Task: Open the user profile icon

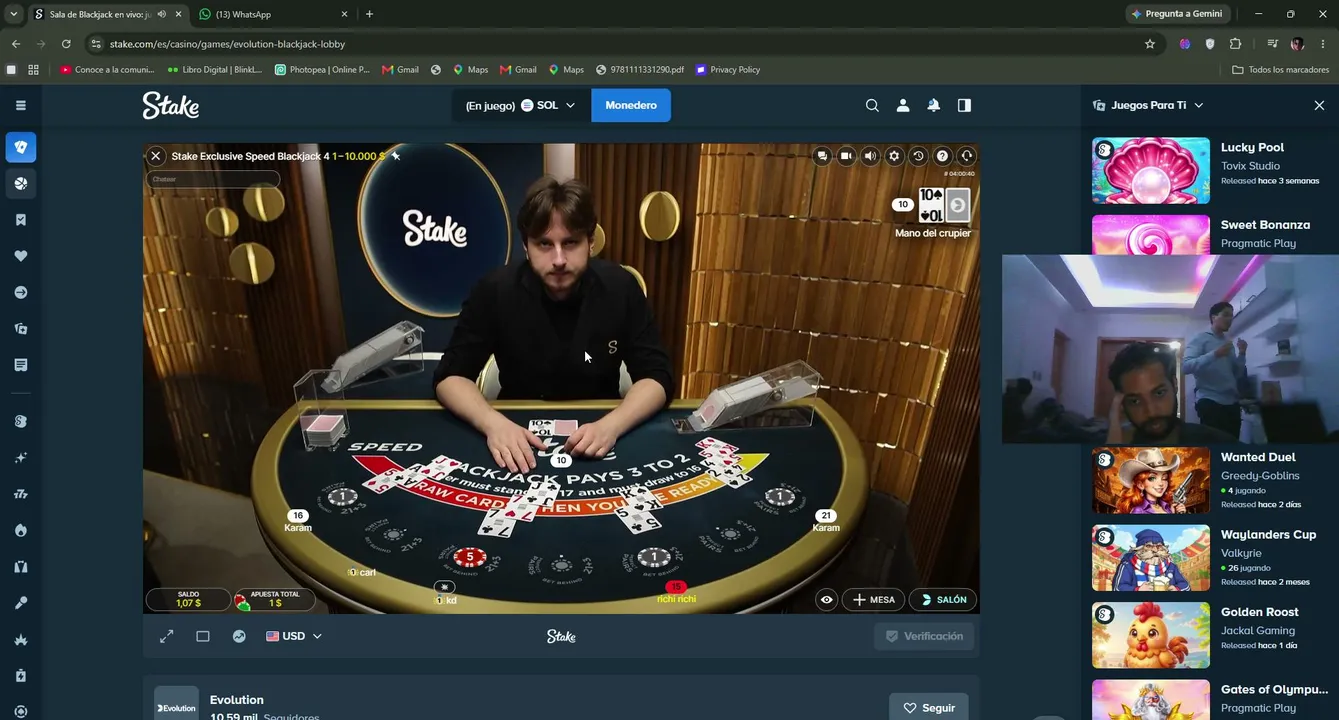Action: (903, 105)
